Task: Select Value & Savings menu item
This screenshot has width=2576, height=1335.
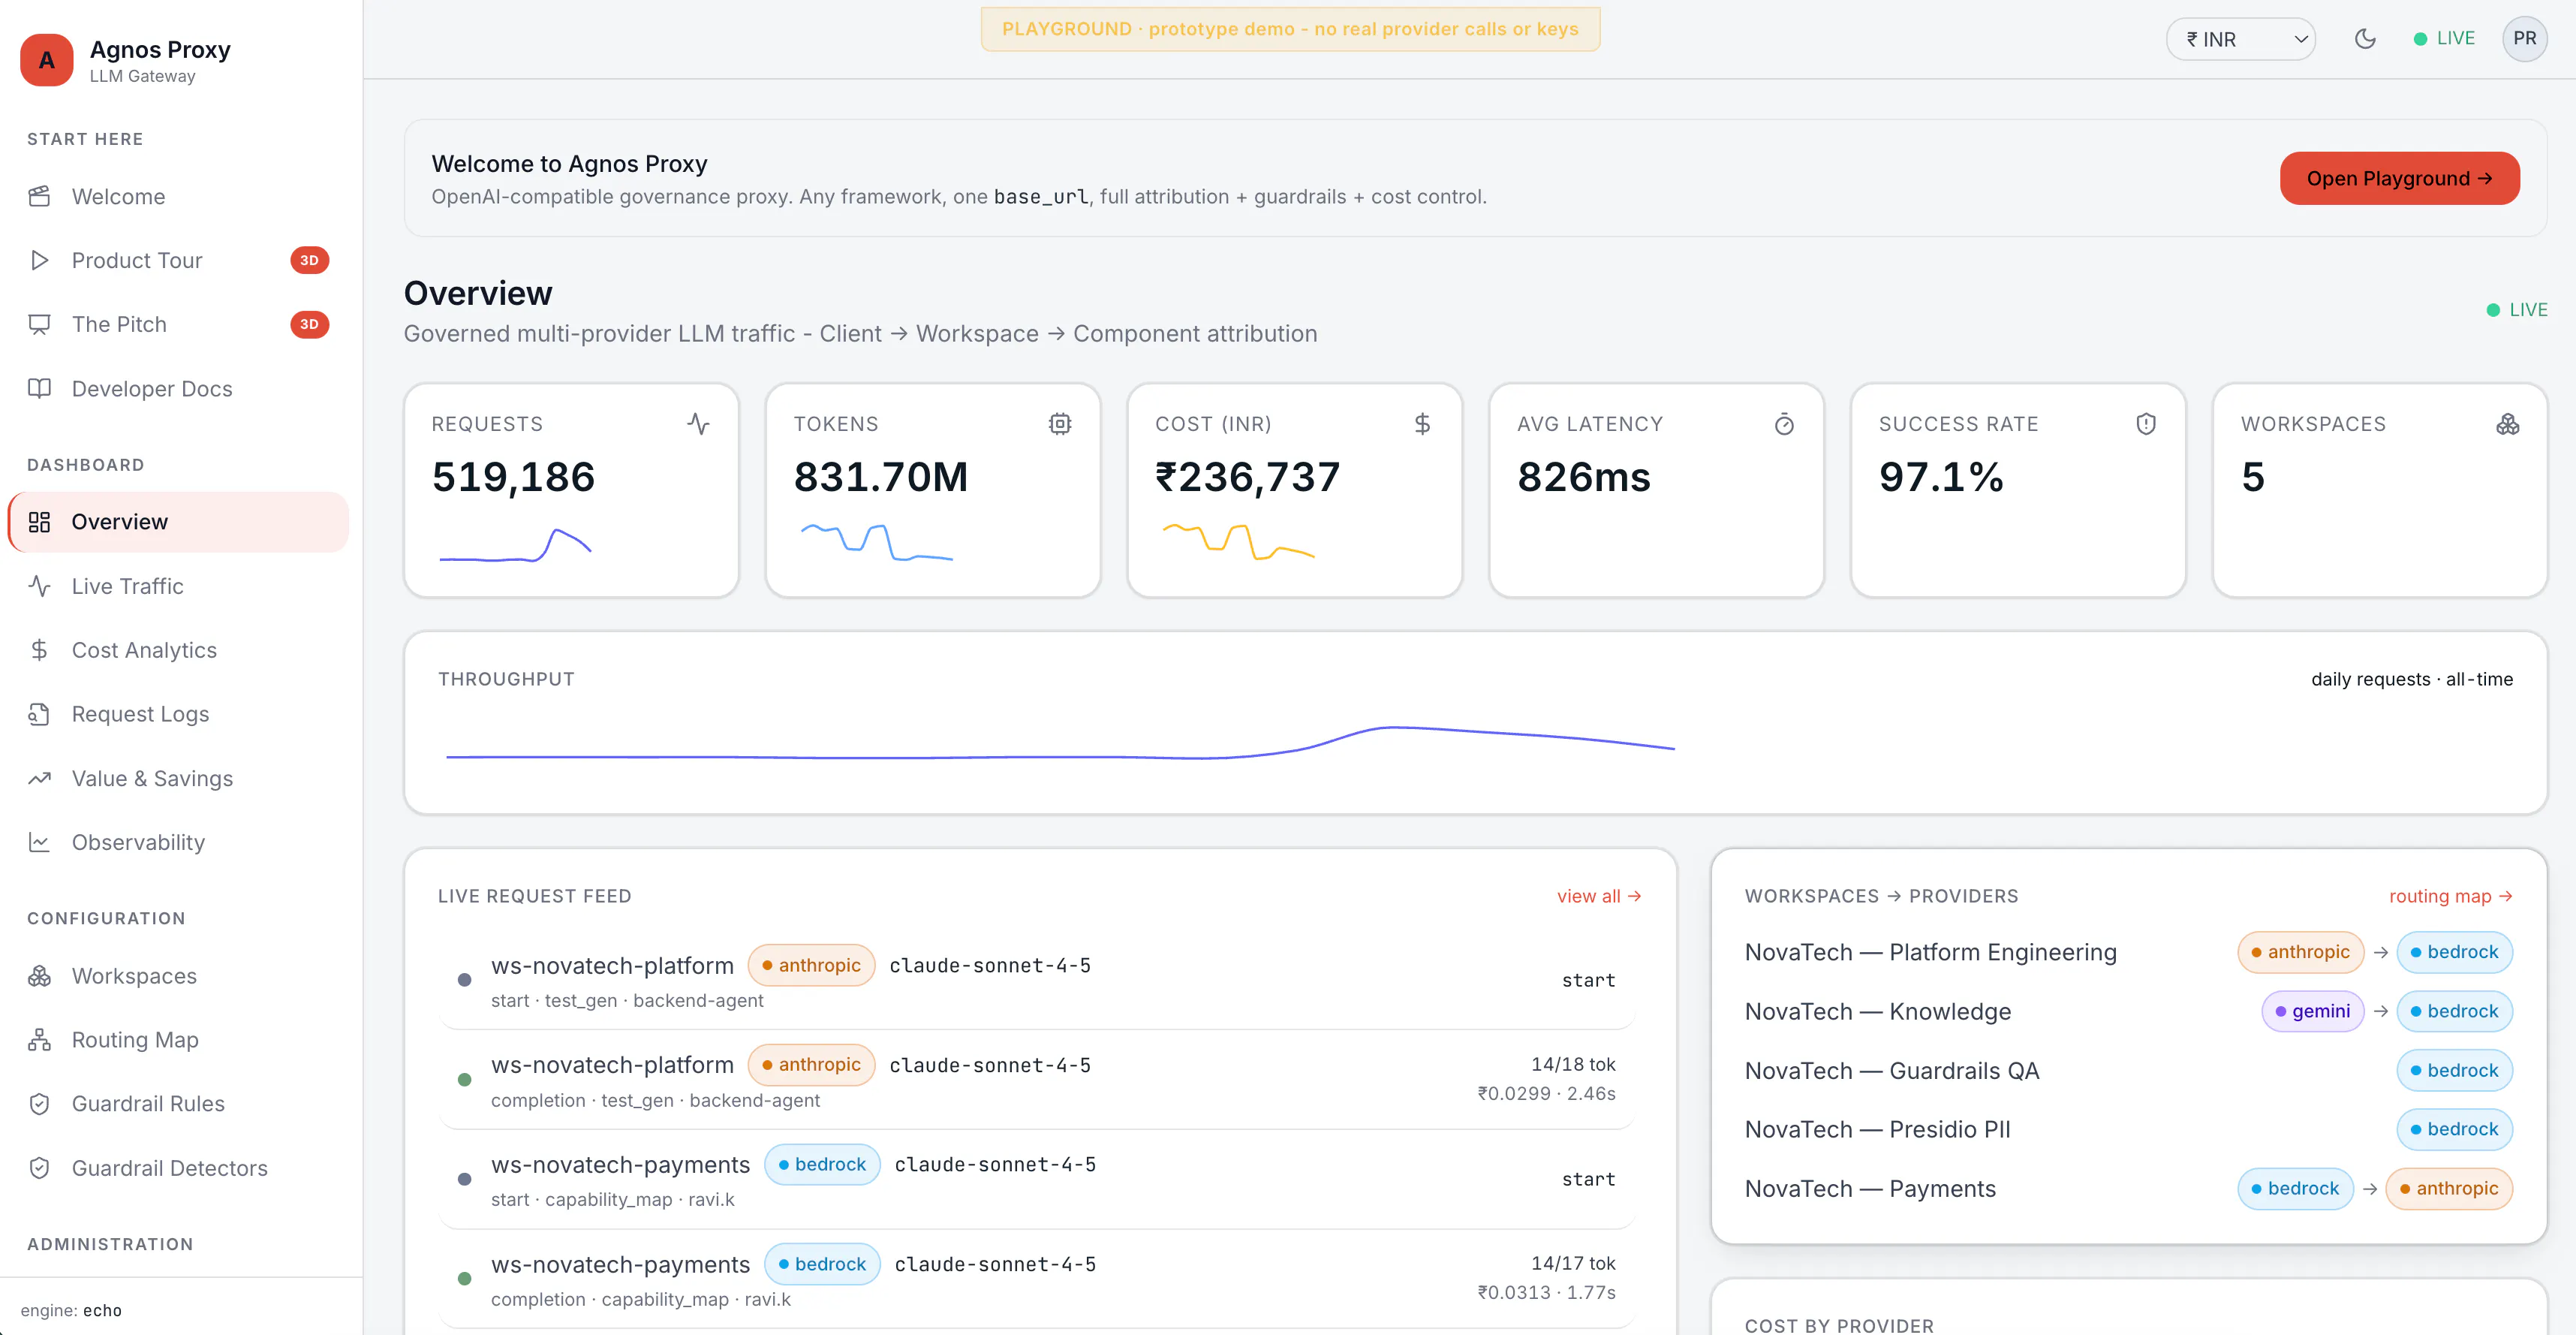Action: (179, 778)
